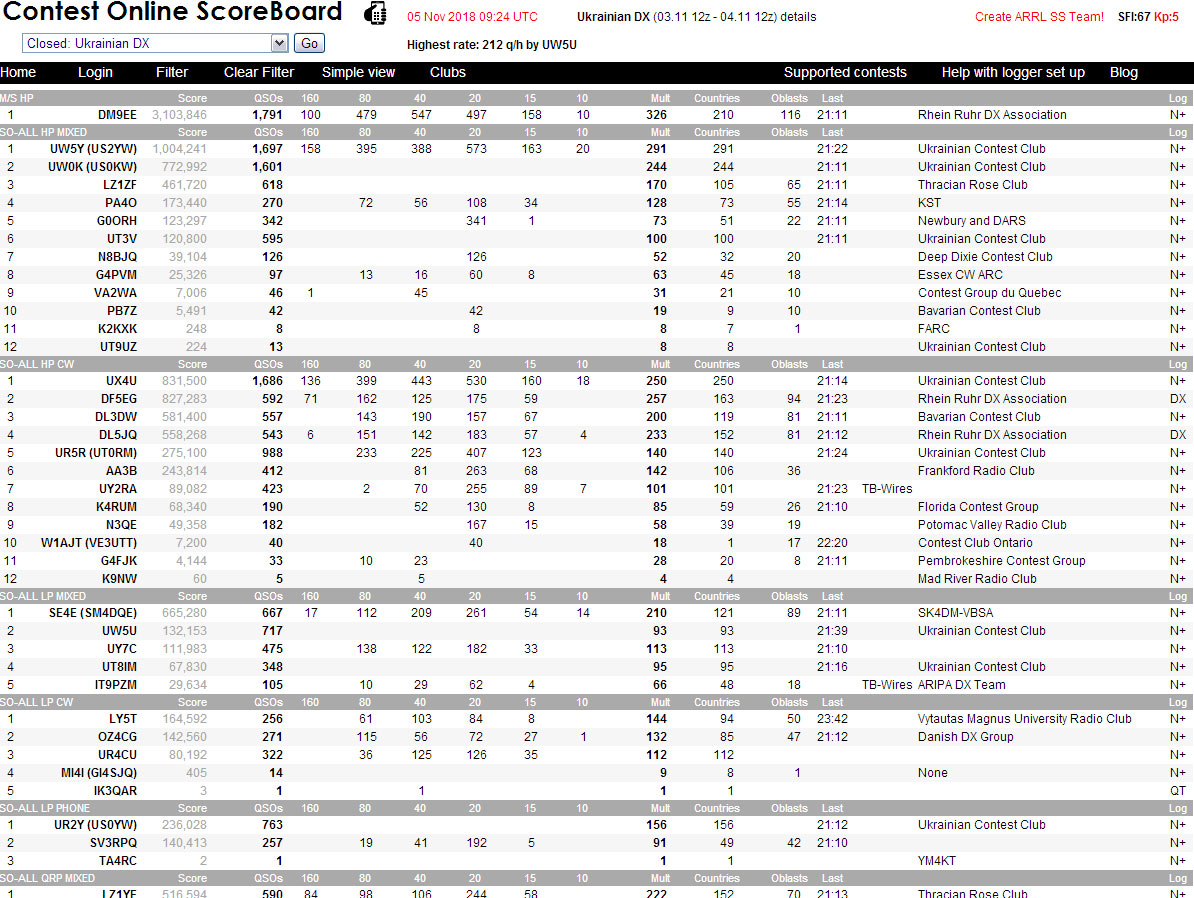The height and width of the screenshot is (898, 1194).
Task: Click Supported contests in the navigation
Action: pyautogui.click(x=845, y=71)
